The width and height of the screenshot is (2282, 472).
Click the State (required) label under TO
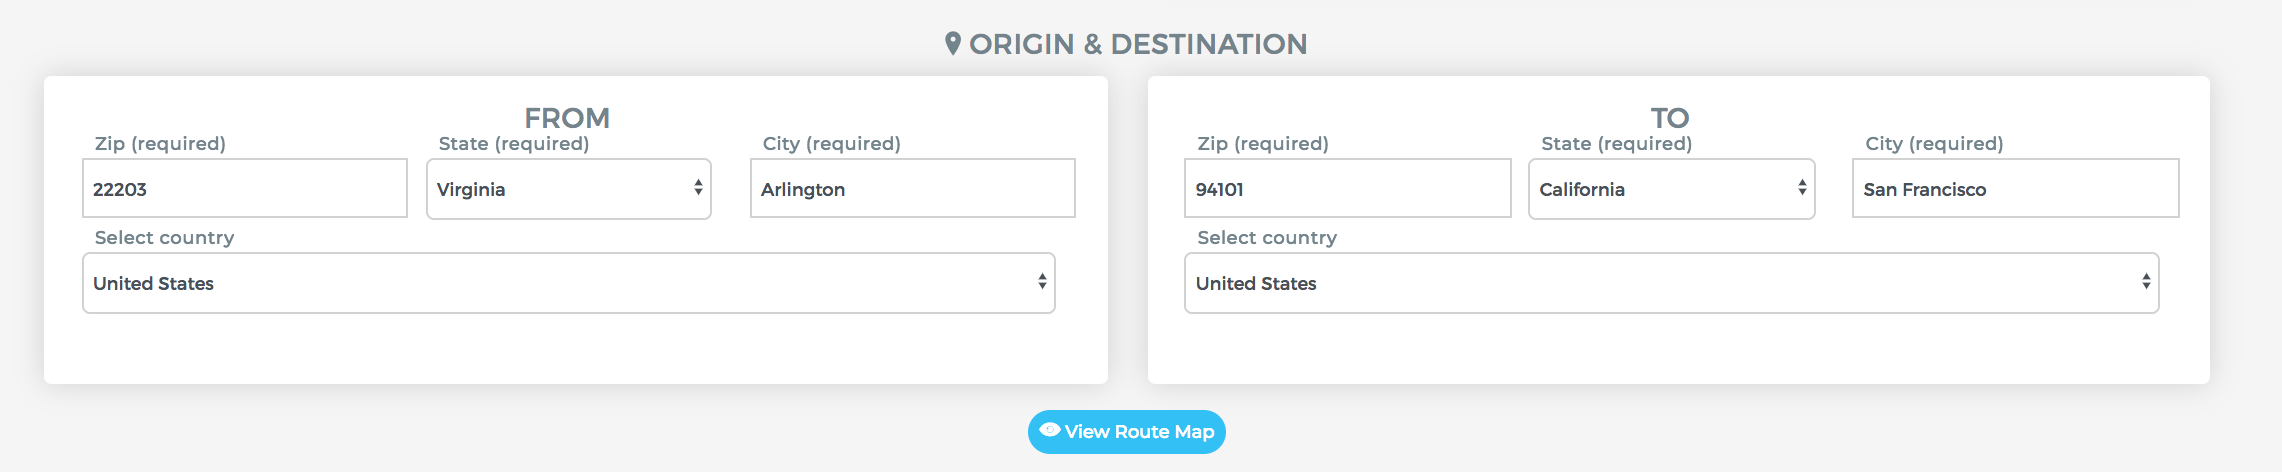[1617, 144]
